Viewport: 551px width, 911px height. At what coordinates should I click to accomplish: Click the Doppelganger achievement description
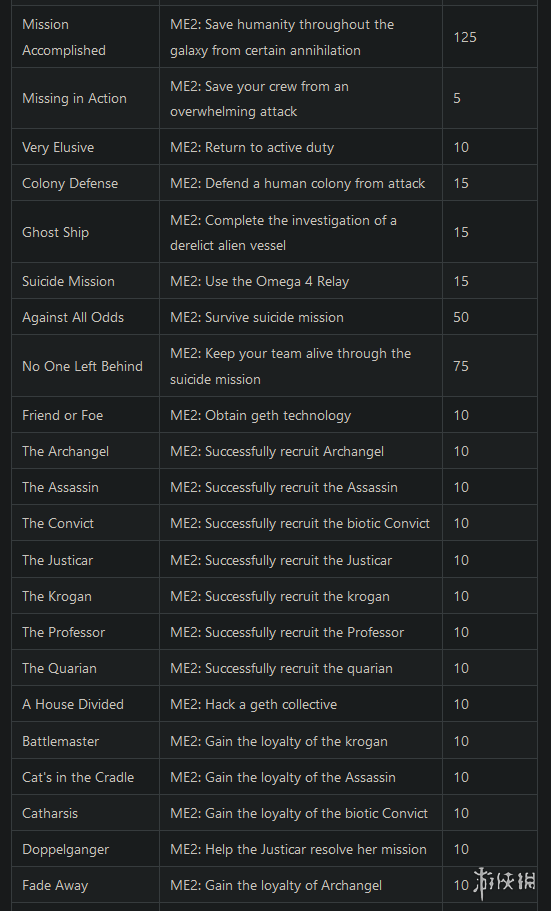[x=298, y=849]
